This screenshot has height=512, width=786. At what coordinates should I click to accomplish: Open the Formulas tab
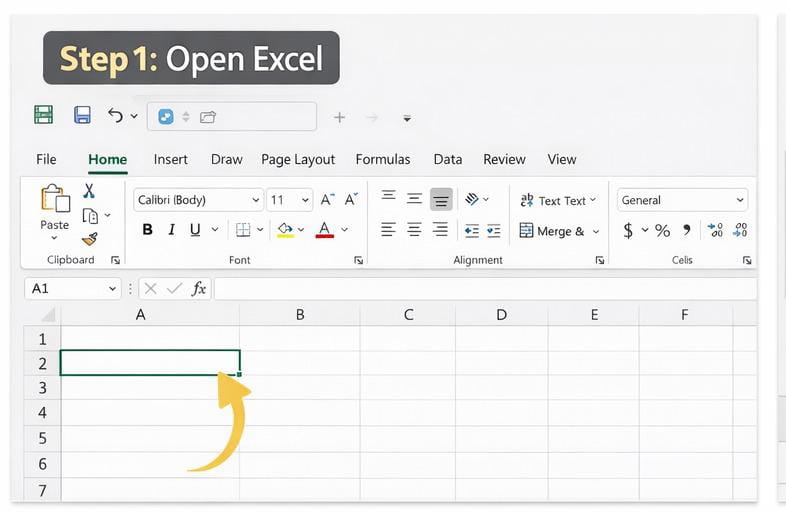(382, 159)
